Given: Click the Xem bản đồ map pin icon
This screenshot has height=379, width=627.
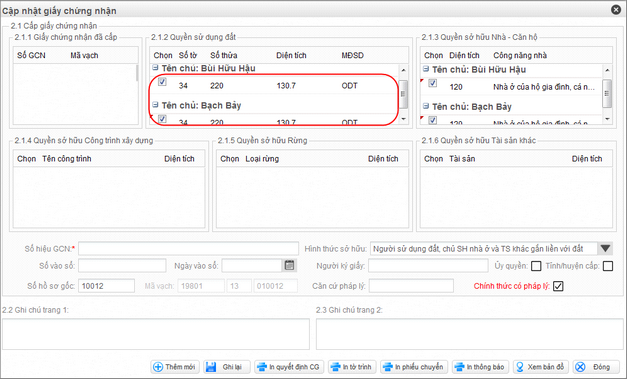Looking at the screenshot, I should (520, 367).
